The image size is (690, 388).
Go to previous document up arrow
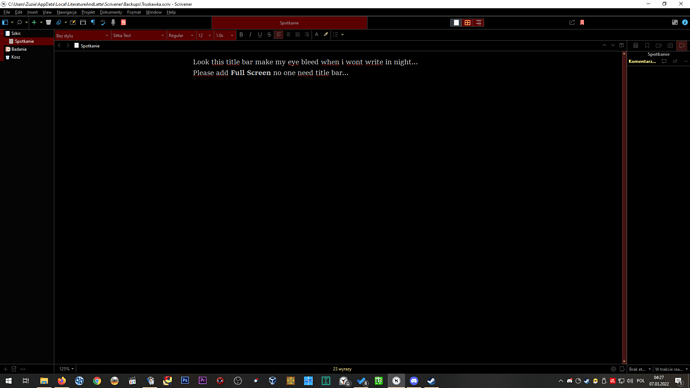click(x=604, y=46)
